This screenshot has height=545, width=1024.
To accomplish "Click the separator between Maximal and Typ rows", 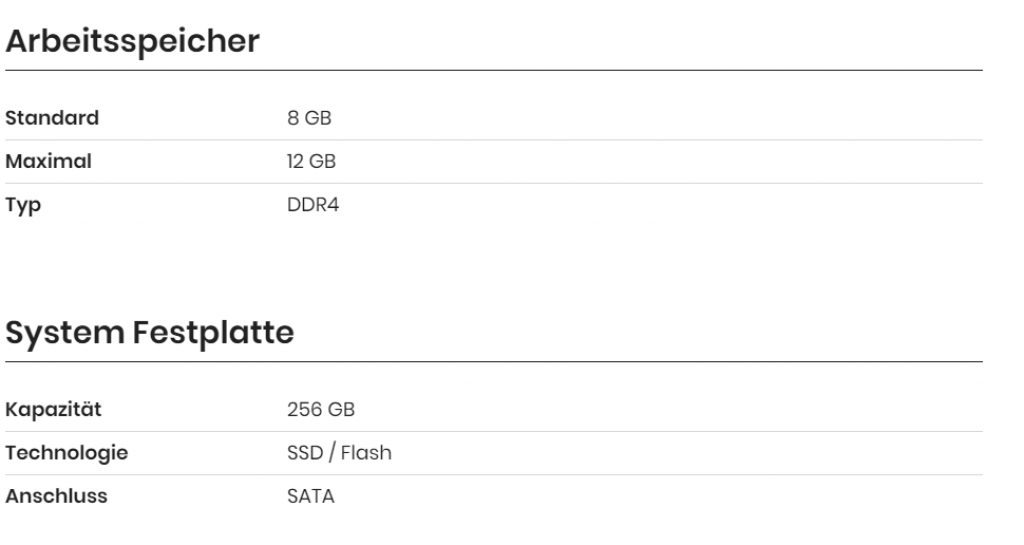I will (x=494, y=183).
